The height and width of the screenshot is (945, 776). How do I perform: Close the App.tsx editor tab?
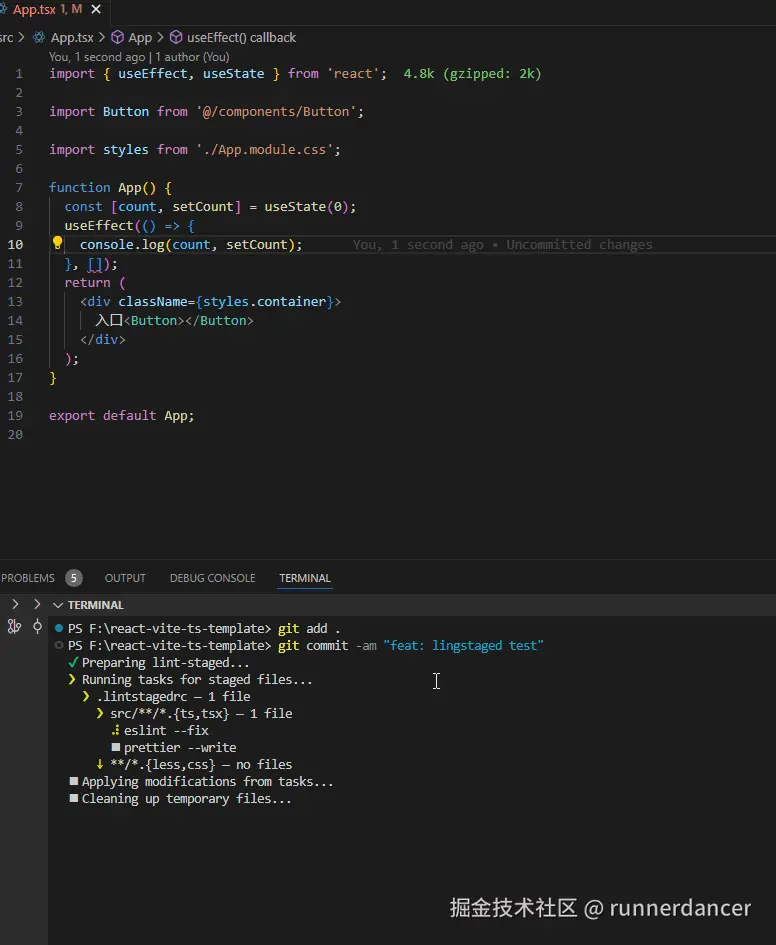pos(96,10)
